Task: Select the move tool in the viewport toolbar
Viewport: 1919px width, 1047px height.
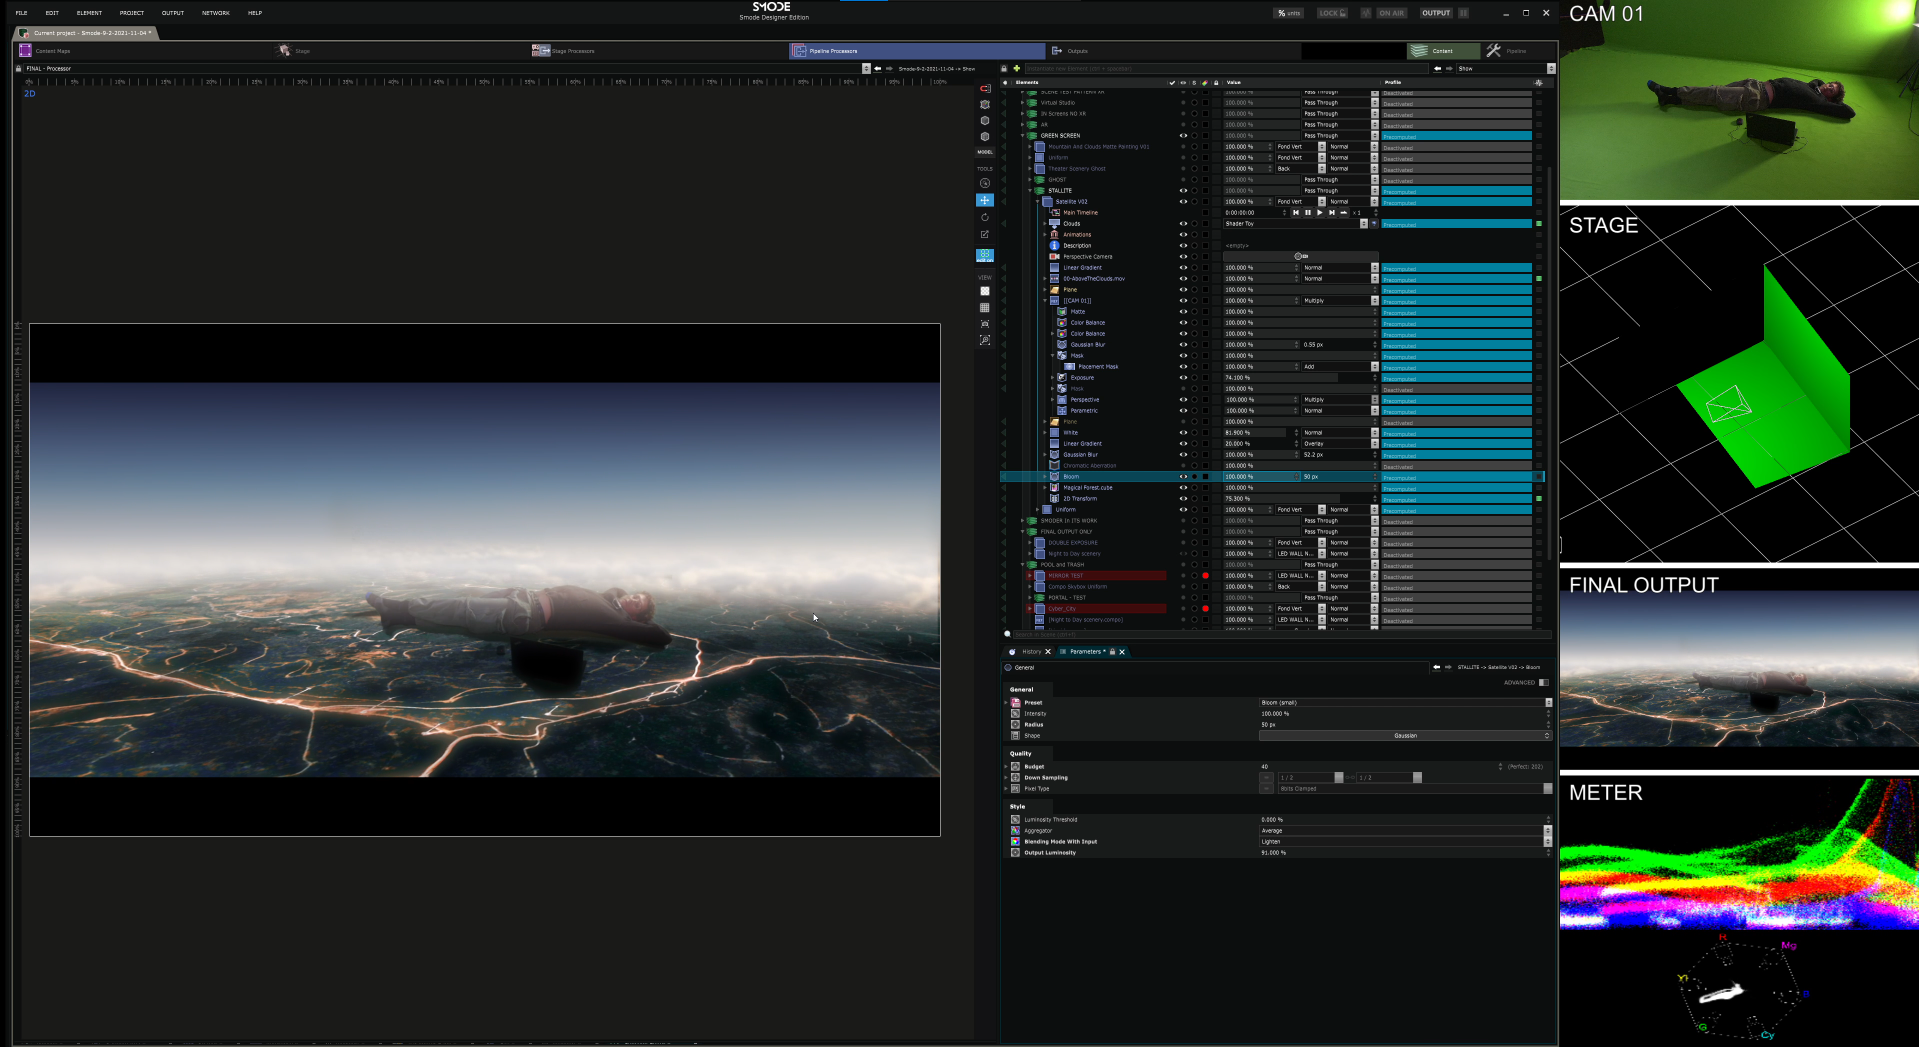Action: [x=985, y=200]
